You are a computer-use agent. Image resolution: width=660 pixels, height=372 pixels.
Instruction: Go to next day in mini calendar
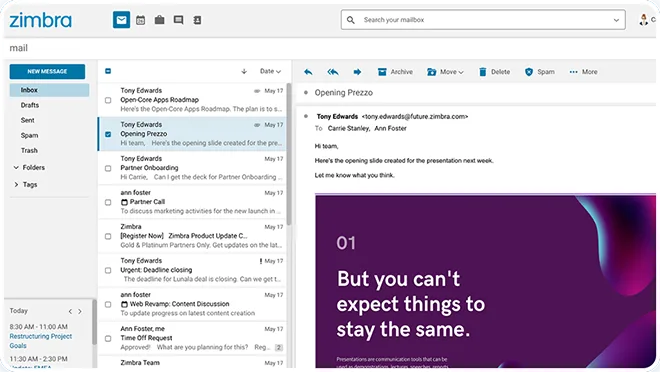tap(80, 311)
